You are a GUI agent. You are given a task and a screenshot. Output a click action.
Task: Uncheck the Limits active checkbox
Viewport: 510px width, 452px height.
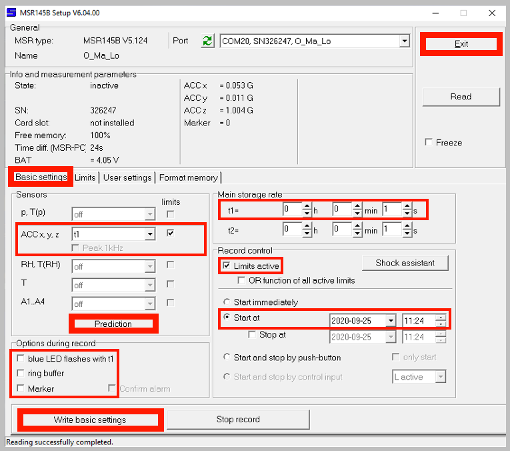tap(226, 265)
